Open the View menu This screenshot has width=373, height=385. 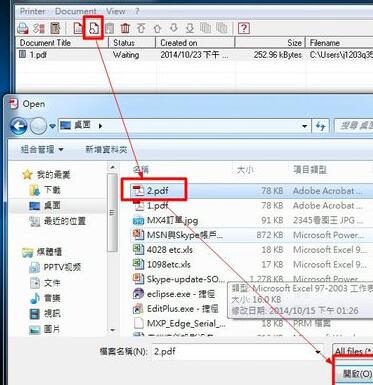(116, 11)
